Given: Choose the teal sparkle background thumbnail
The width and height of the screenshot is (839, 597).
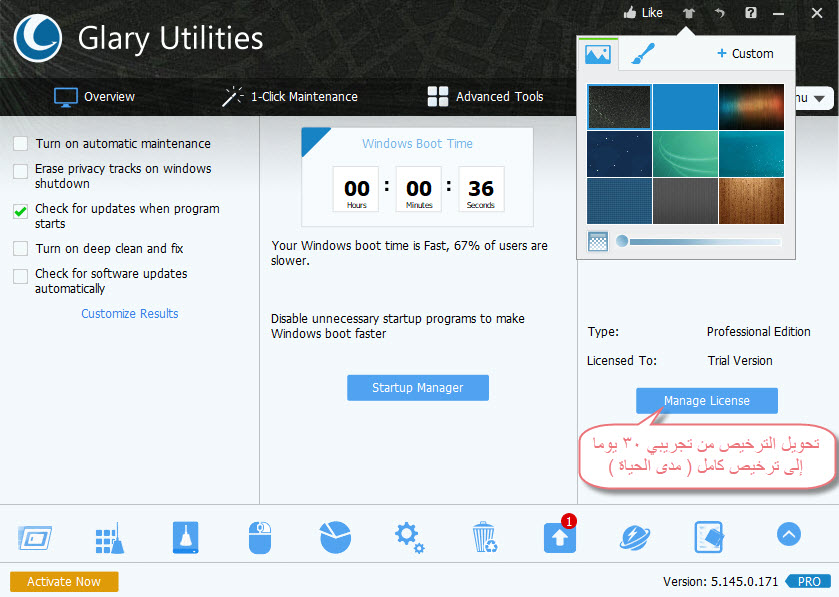Looking at the screenshot, I should pyautogui.click(x=751, y=154).
